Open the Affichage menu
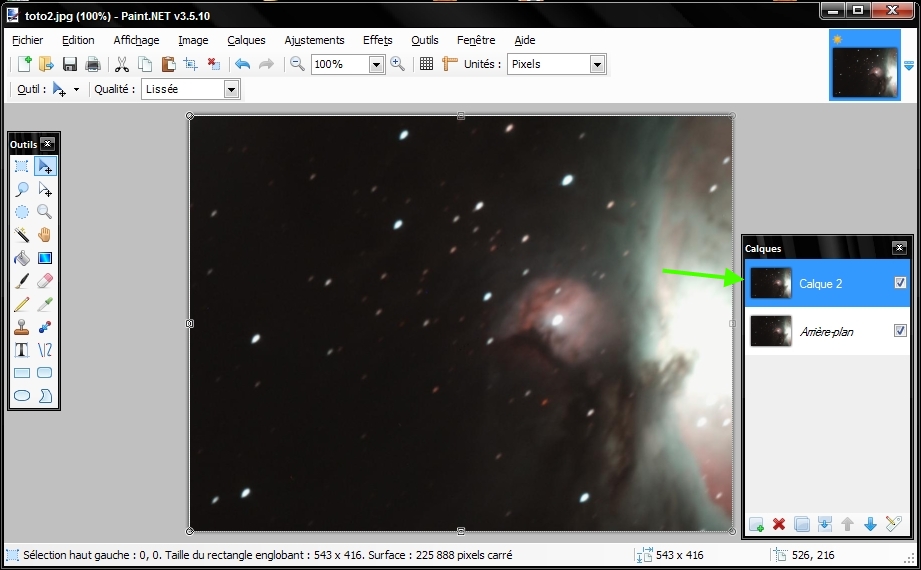The image size is (921, 570). 136,40
